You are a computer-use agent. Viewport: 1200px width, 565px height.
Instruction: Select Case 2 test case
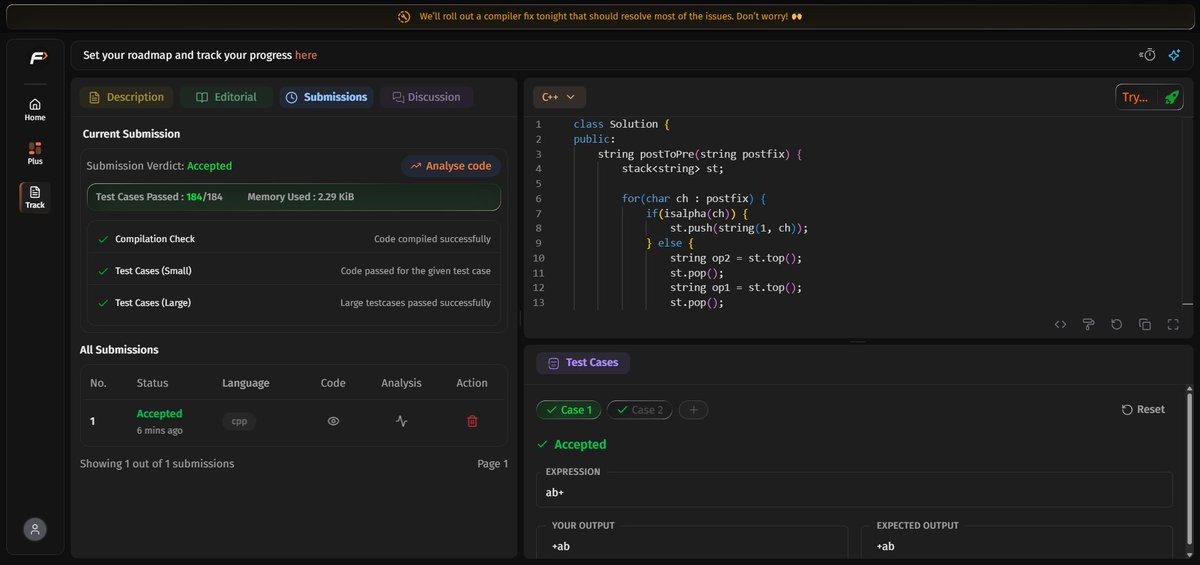tap(639, 410)
